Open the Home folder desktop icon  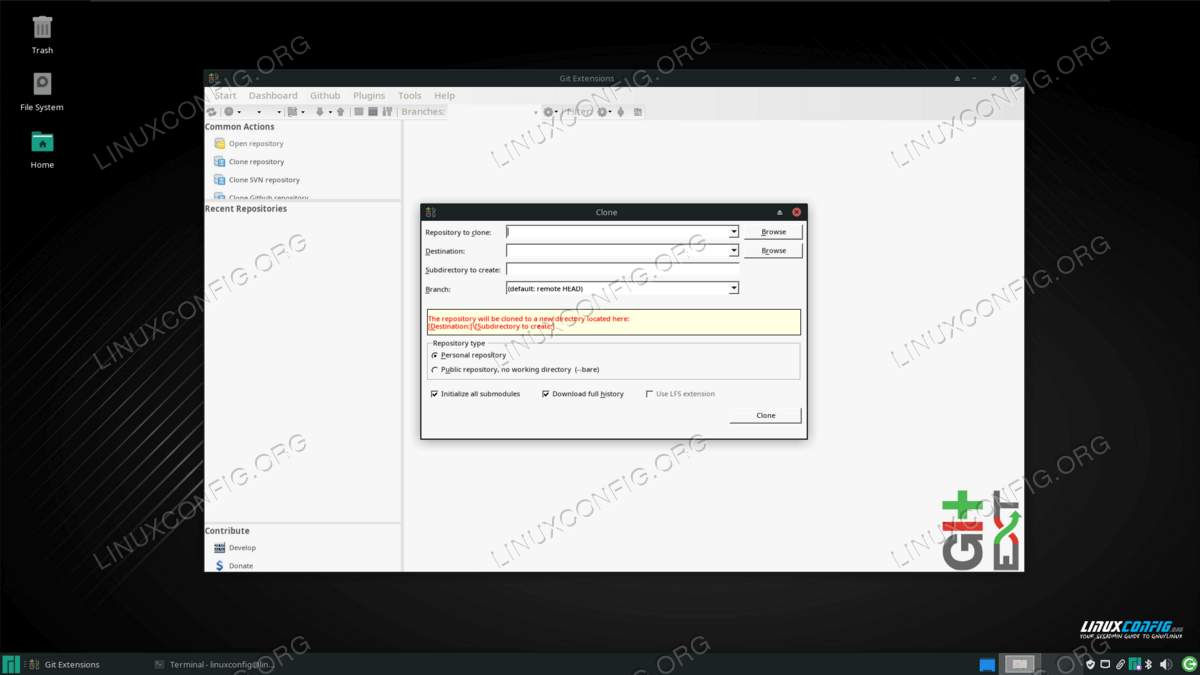click(x=42, y=142)
